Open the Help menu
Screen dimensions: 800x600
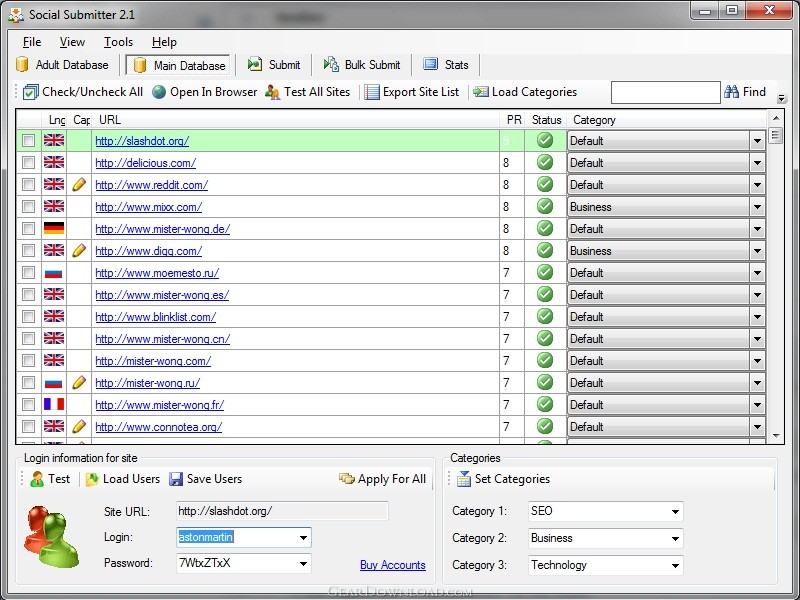tap(164, 42)
